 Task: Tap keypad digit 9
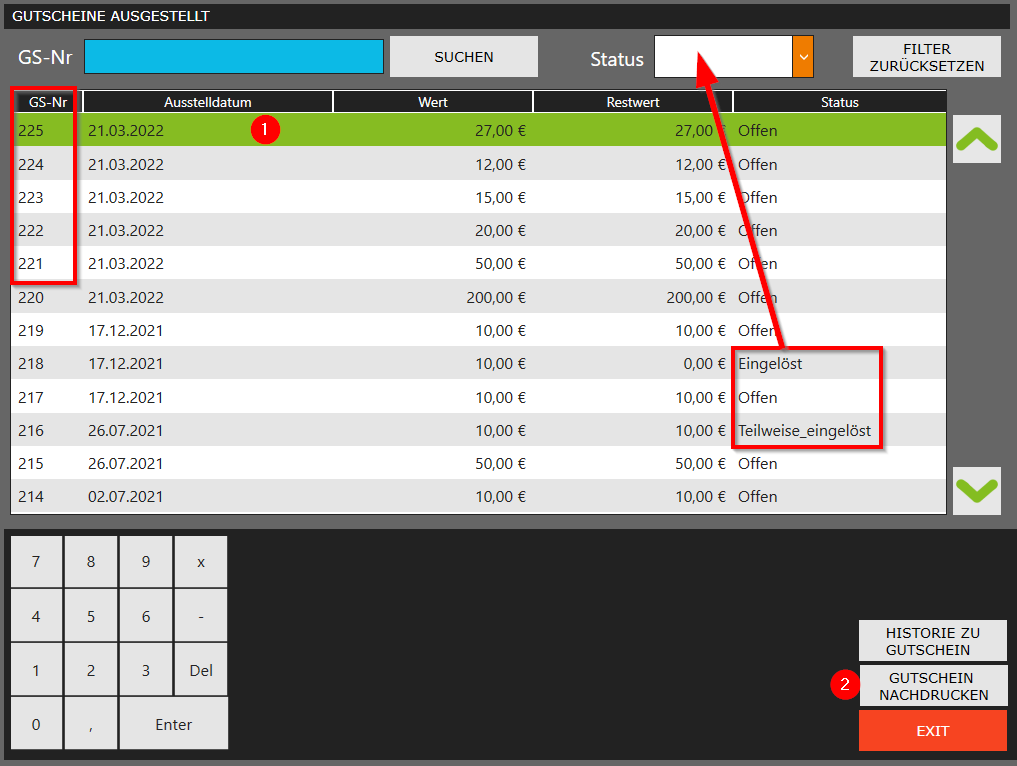pos(146,561)
